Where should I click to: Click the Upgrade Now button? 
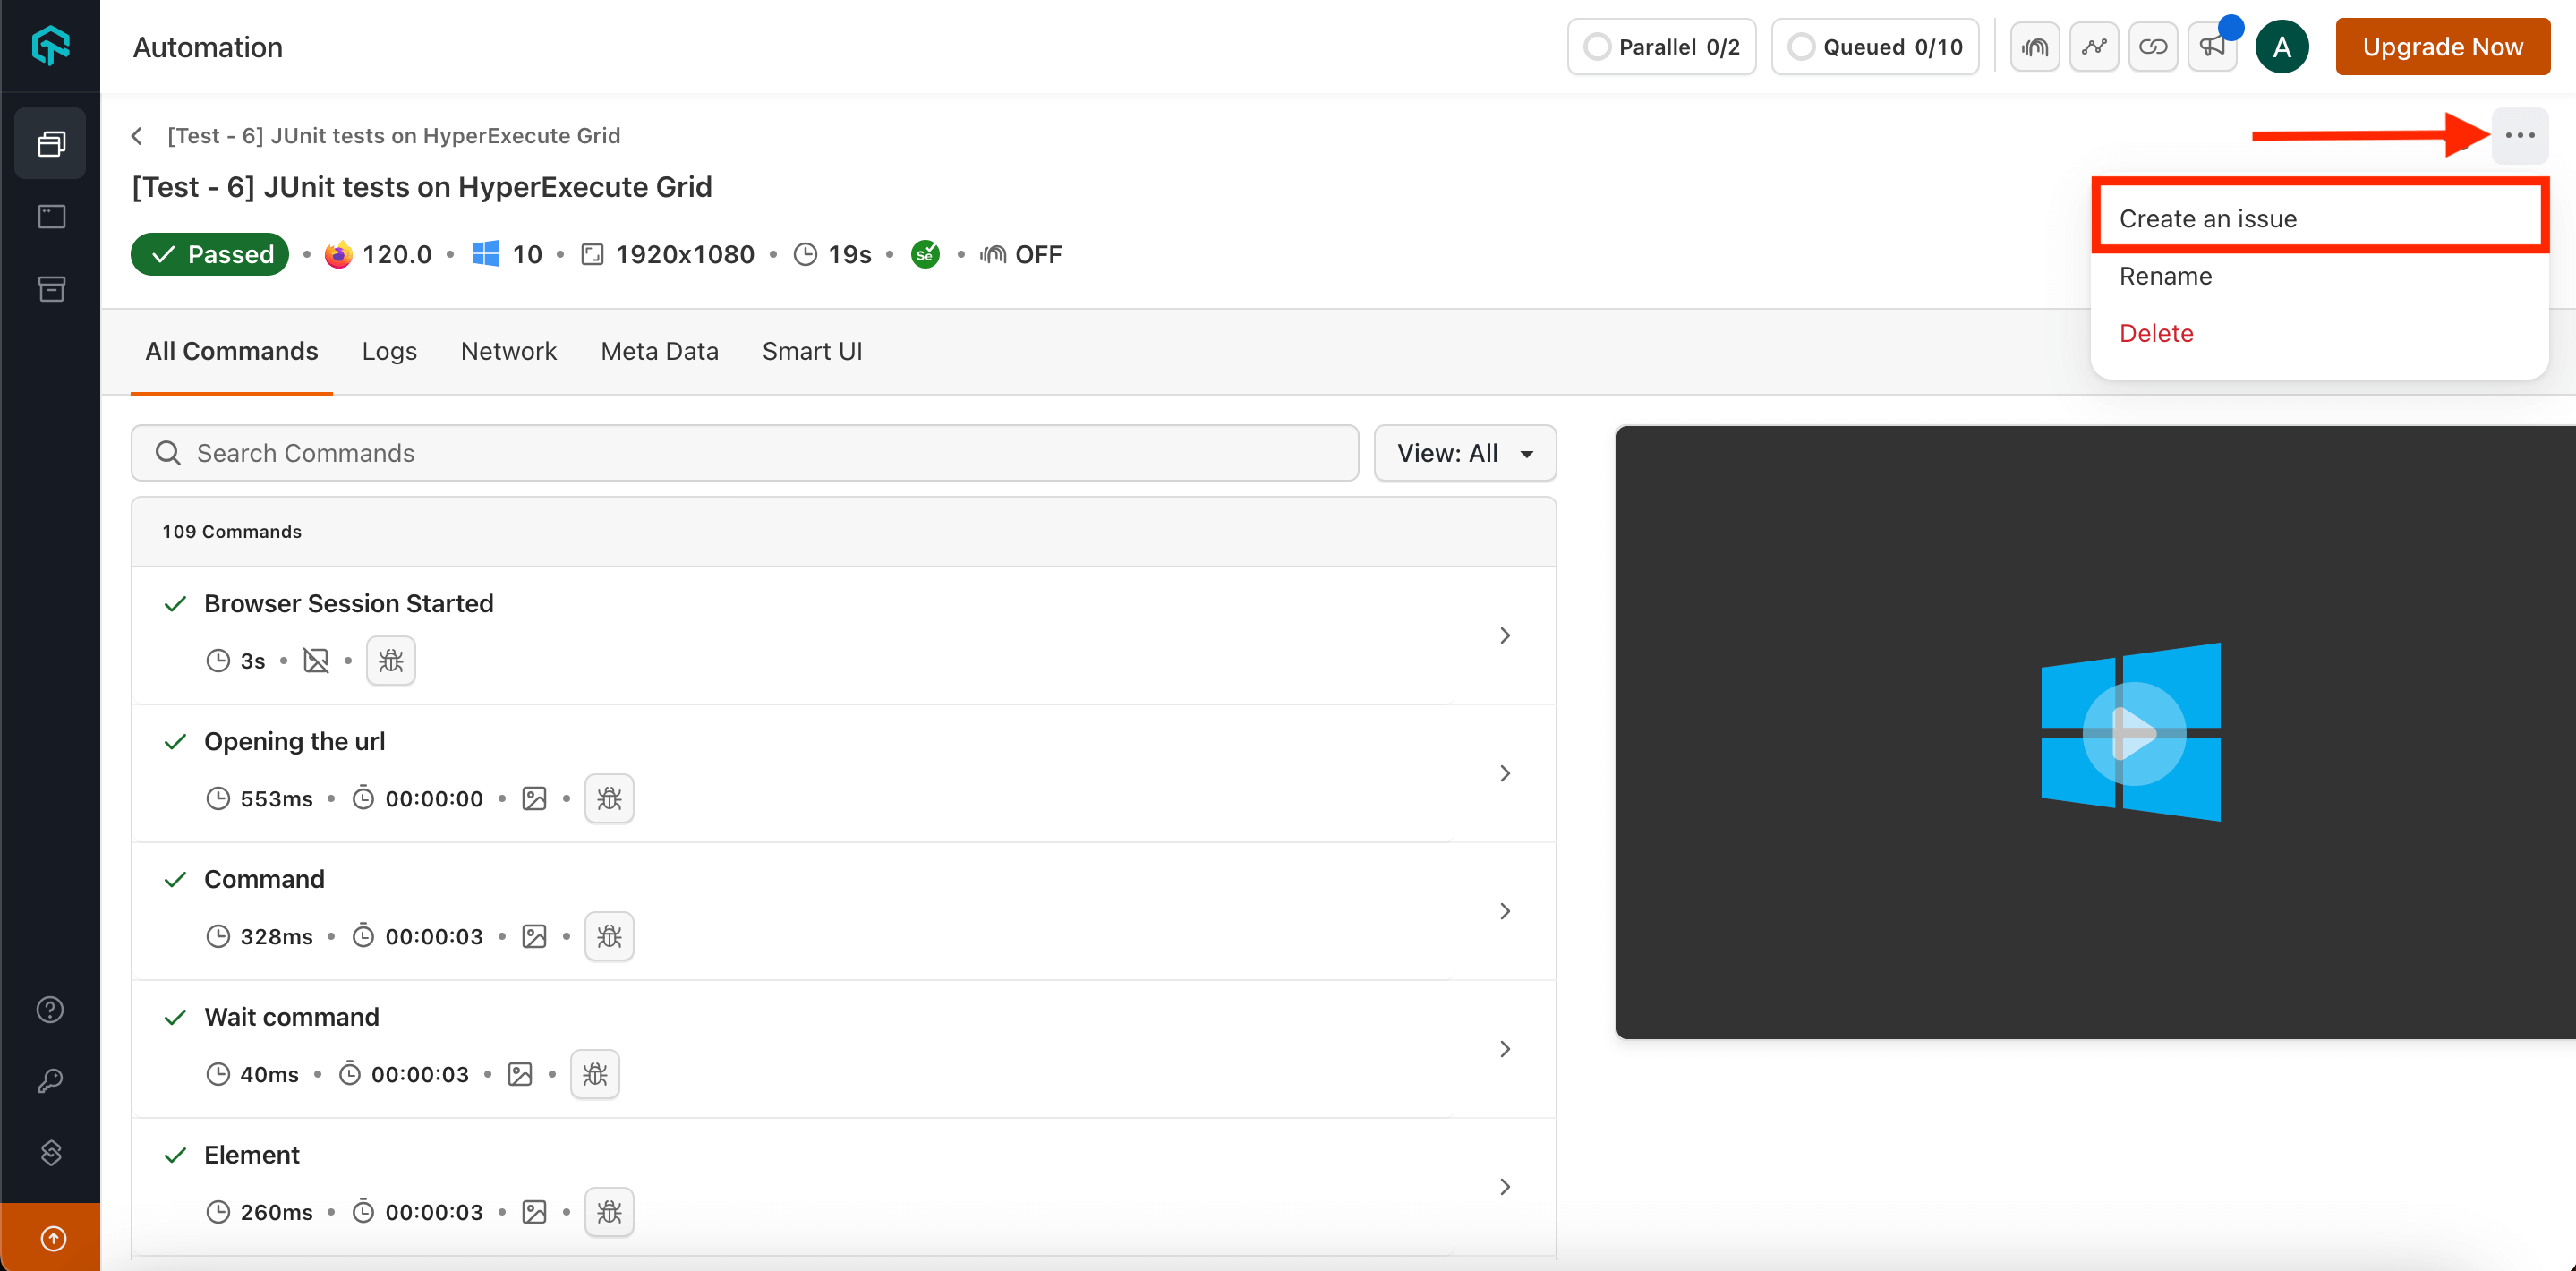pos(2442,47)
